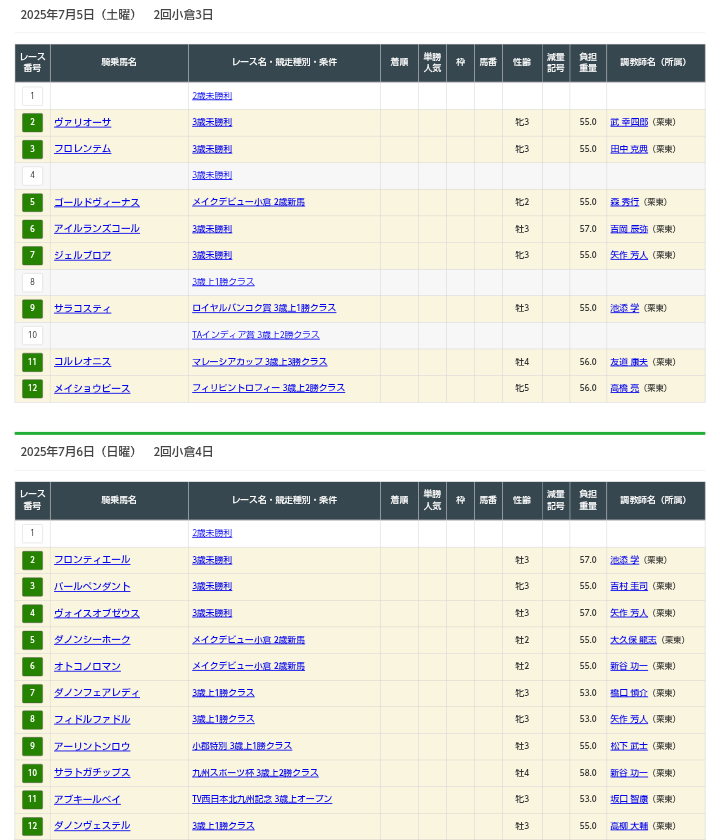This screenshot has width=720, height=840.
Task: Open horse link フロンティエール
Action: [92, 560]
